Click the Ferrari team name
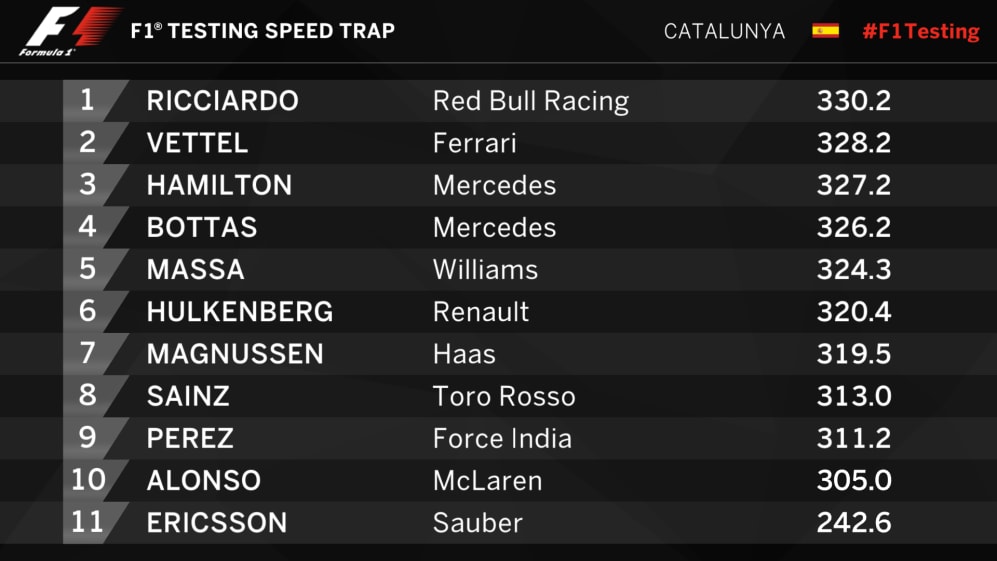Image resolution: width=997 pixels, height=561 pixels. tap(474, 143)
